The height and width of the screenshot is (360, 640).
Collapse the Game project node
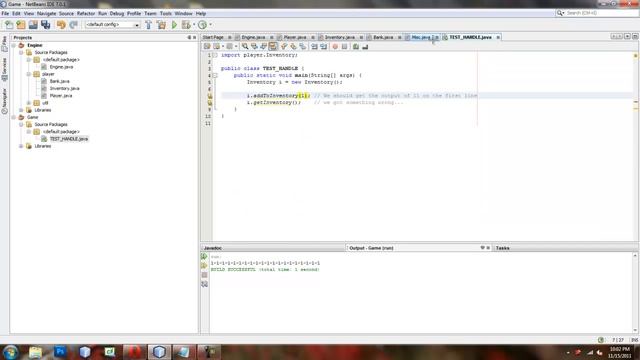pyautogui.click(x=14, y=118)
